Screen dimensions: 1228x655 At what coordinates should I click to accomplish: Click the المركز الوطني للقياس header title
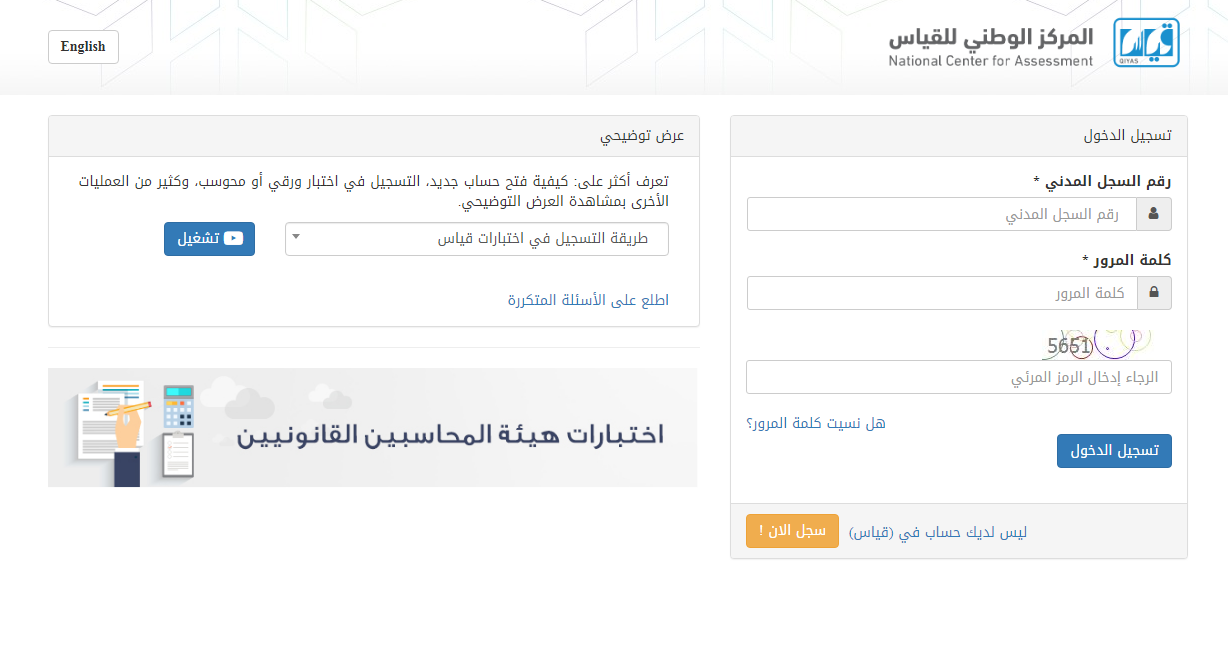coord(991,38)
